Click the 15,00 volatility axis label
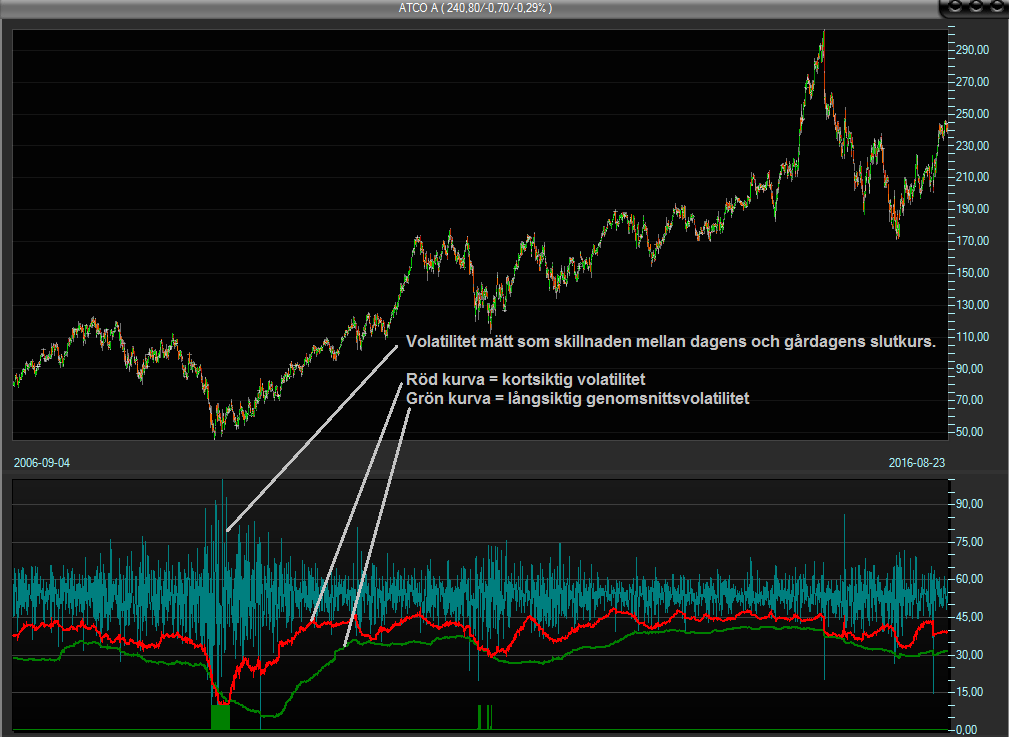The image size is (1009, 737). [973, 692]
